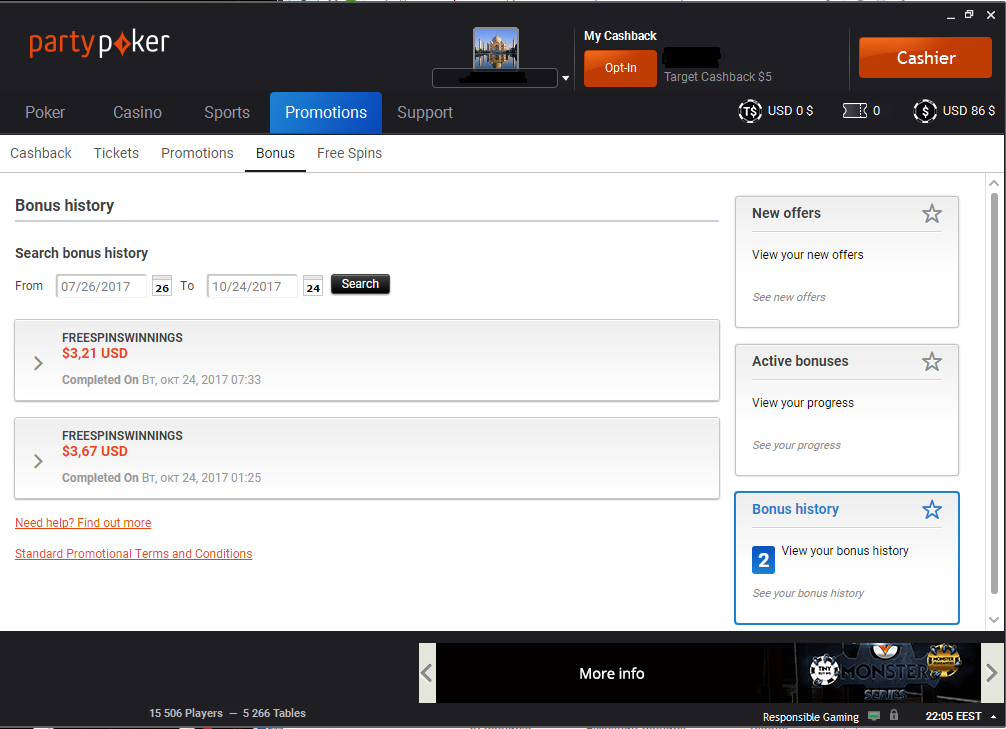Click the lock icon in status bar
The width and height of the screenshot is (1006, 729).
(x=894, y=715)
